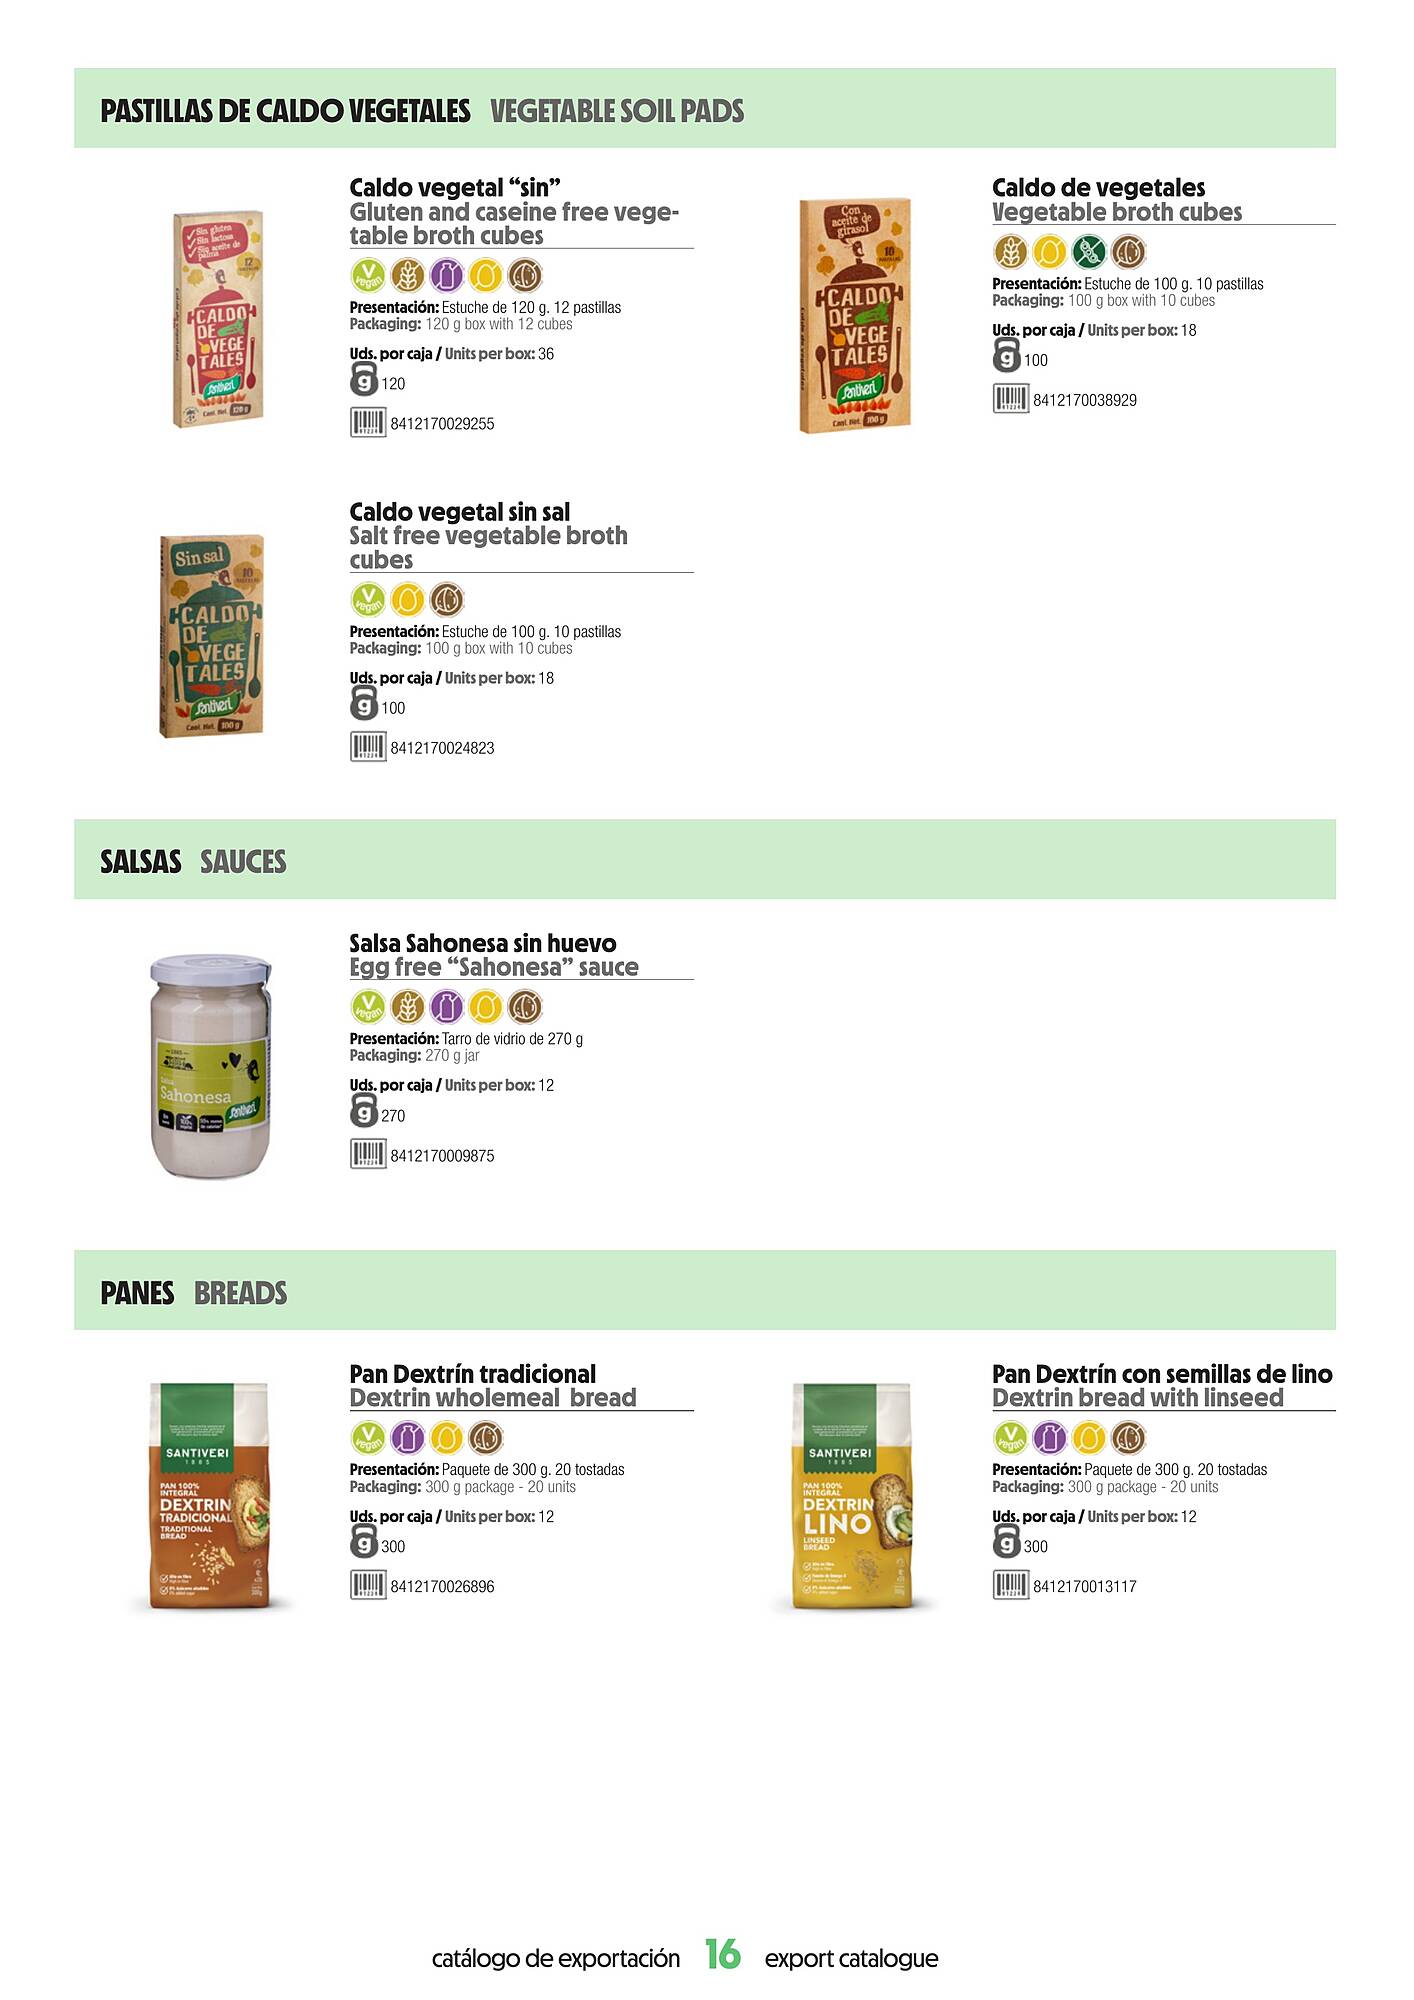Click the page number 16 in footer
The image size is (1414, 2000).
pyautogui.click(x=722, y=1955)
